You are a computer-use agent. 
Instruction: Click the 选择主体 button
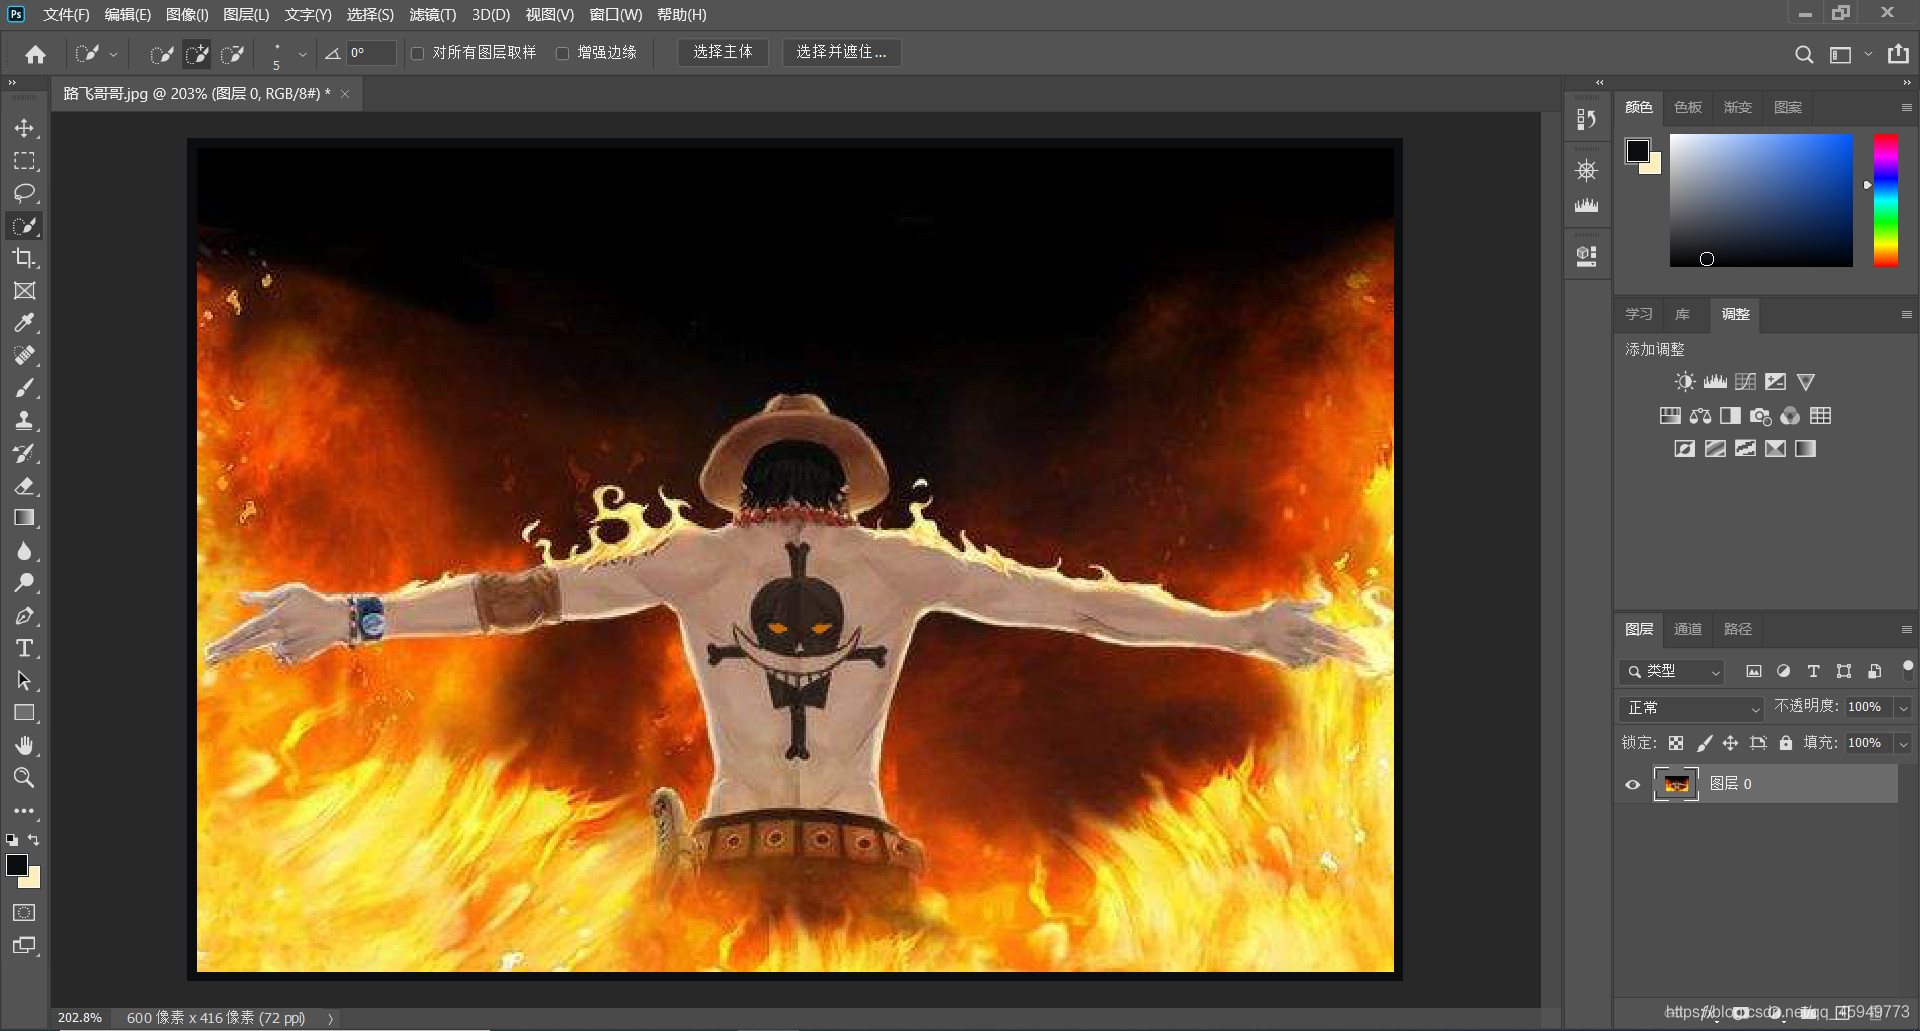(x=723, y=52)
